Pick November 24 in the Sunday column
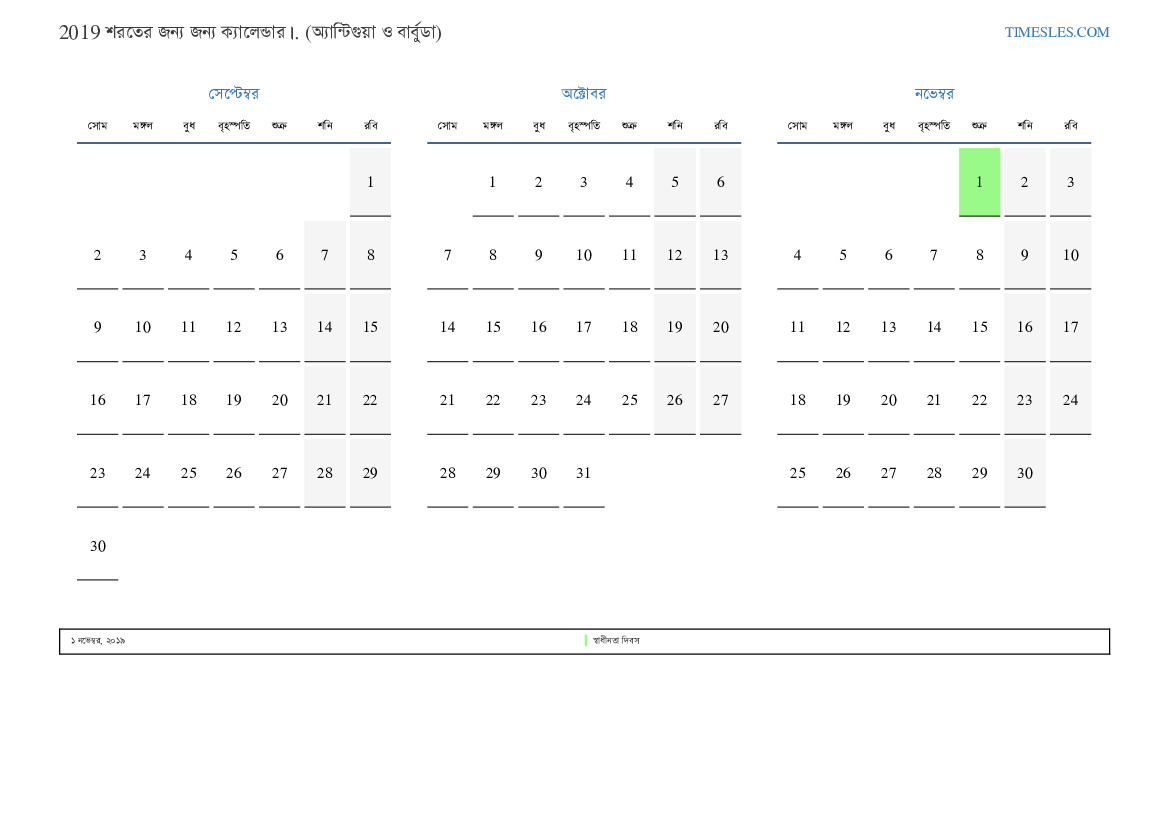 (x=1070, y=400)
